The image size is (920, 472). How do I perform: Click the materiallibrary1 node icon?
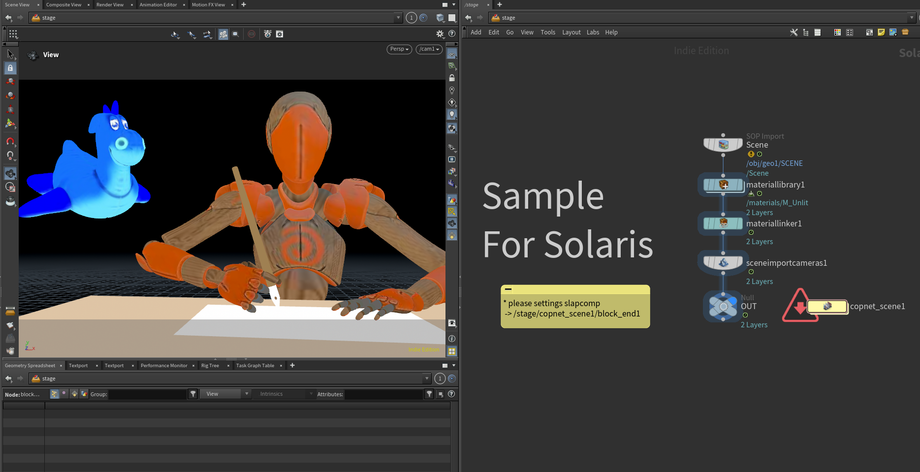723,185
